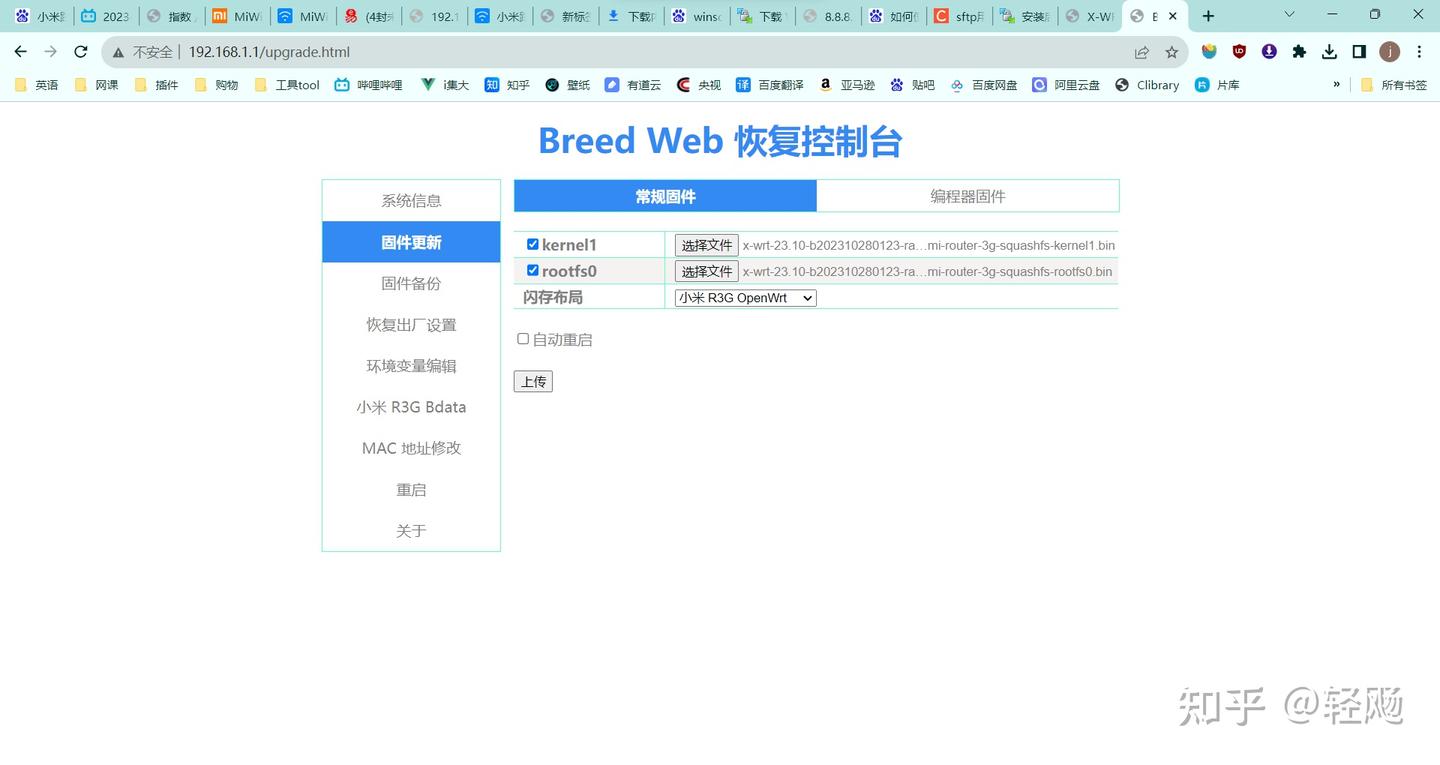The width and height of the screenshot is (1440, 765).
Task: Reload the Breed upgrade page
Action: [80, 51]
